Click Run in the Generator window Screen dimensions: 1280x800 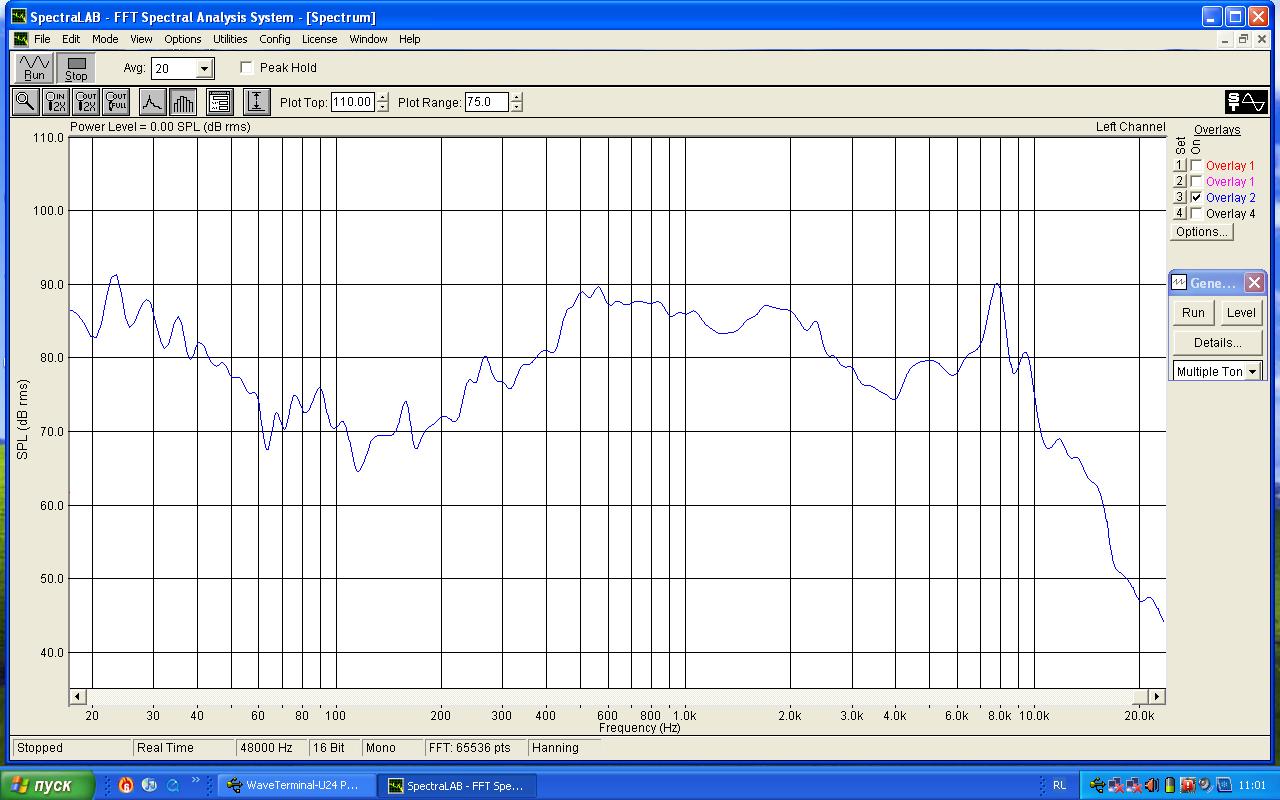(1193, 313)
